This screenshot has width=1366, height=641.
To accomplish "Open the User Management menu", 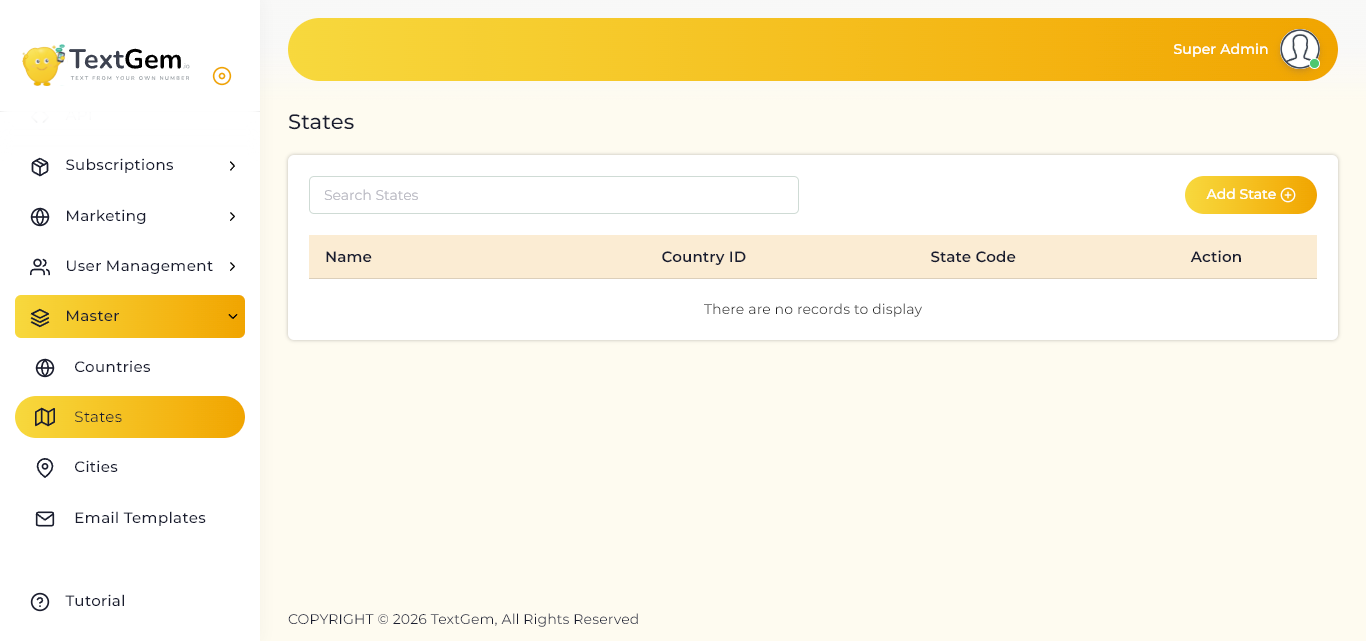I will [130, 266].
